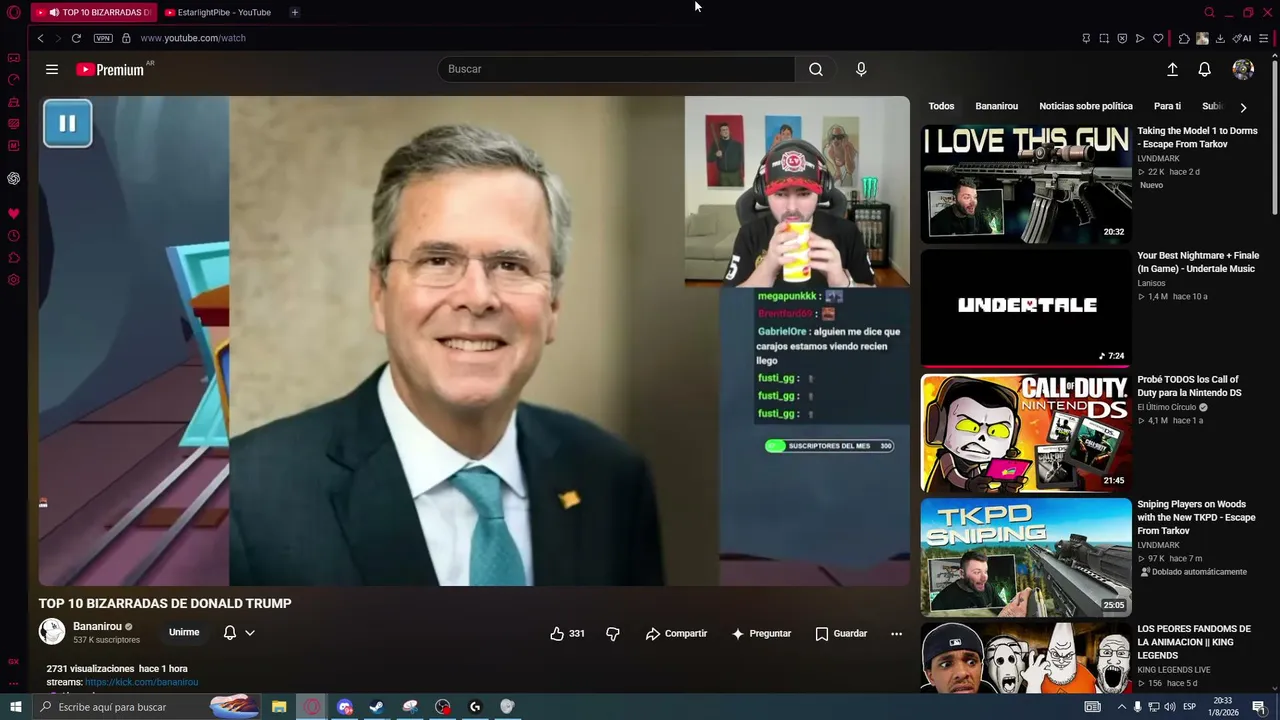Open YouTube notifications bell in header
Viewport: 1280px width, 720px height.
coord(1205,69)
